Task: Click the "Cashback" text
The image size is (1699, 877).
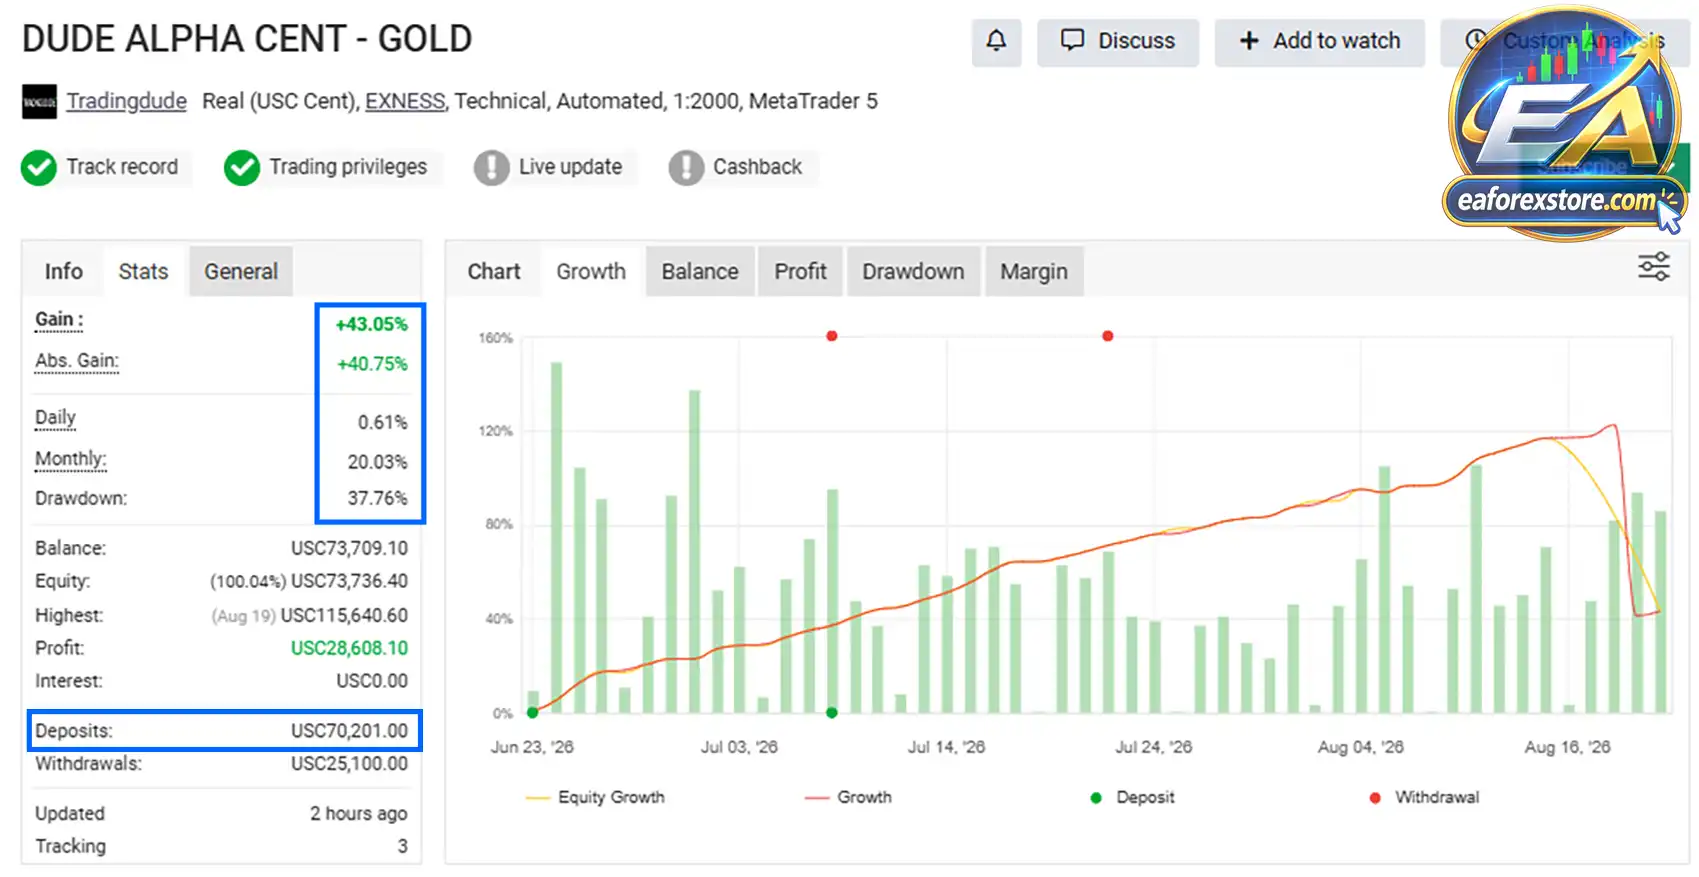Action: point(757,167)
